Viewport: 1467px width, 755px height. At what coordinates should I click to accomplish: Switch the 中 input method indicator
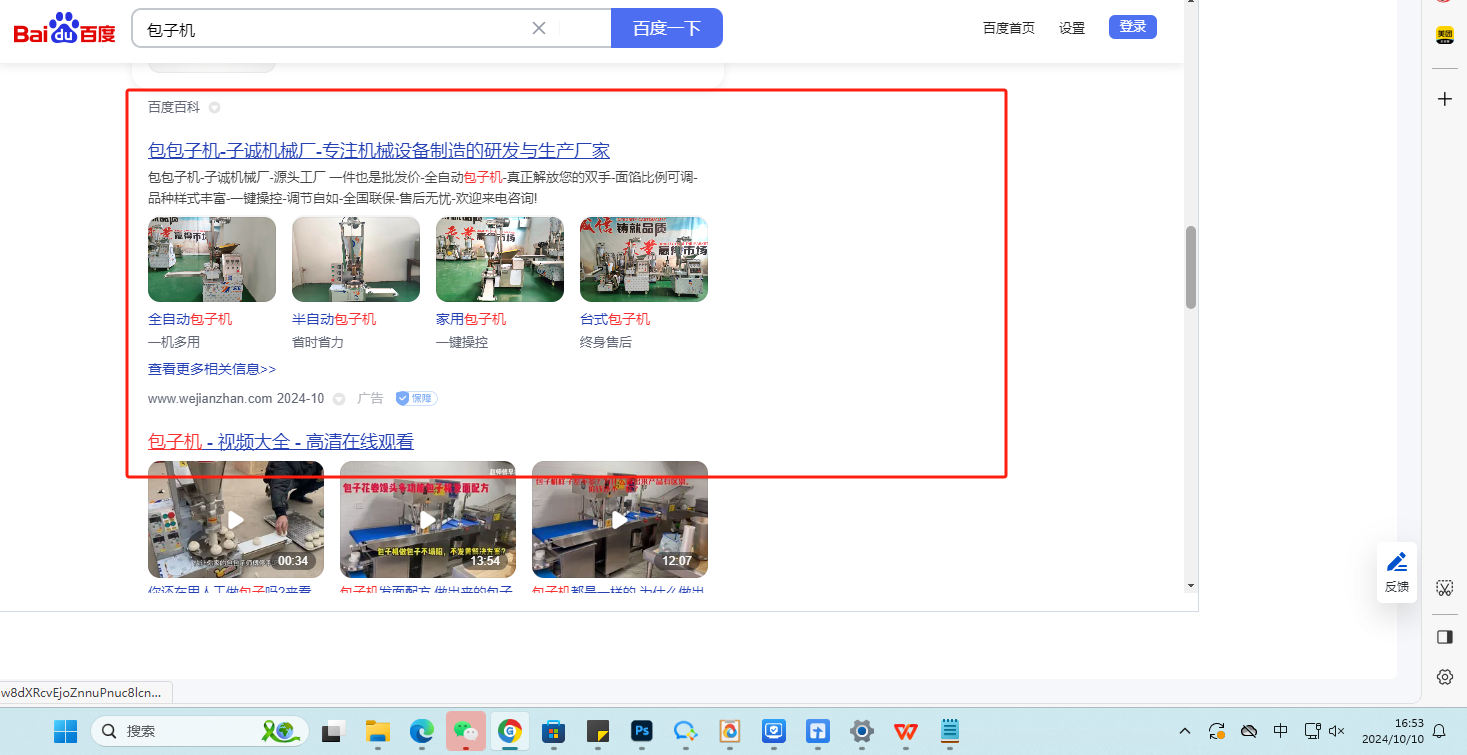point(1281,731)
